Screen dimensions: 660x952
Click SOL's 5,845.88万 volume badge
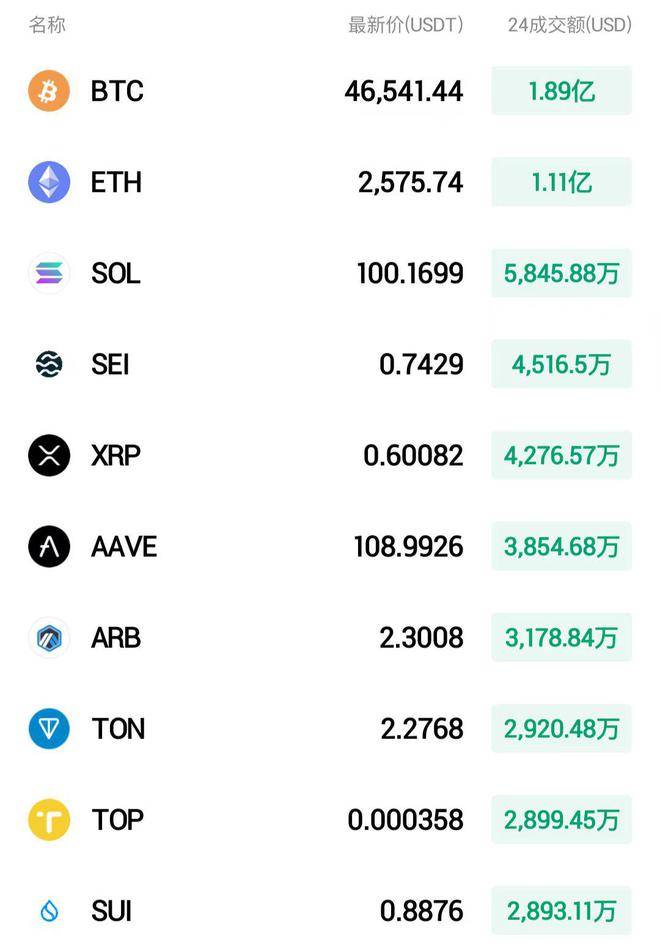(562, 273)
